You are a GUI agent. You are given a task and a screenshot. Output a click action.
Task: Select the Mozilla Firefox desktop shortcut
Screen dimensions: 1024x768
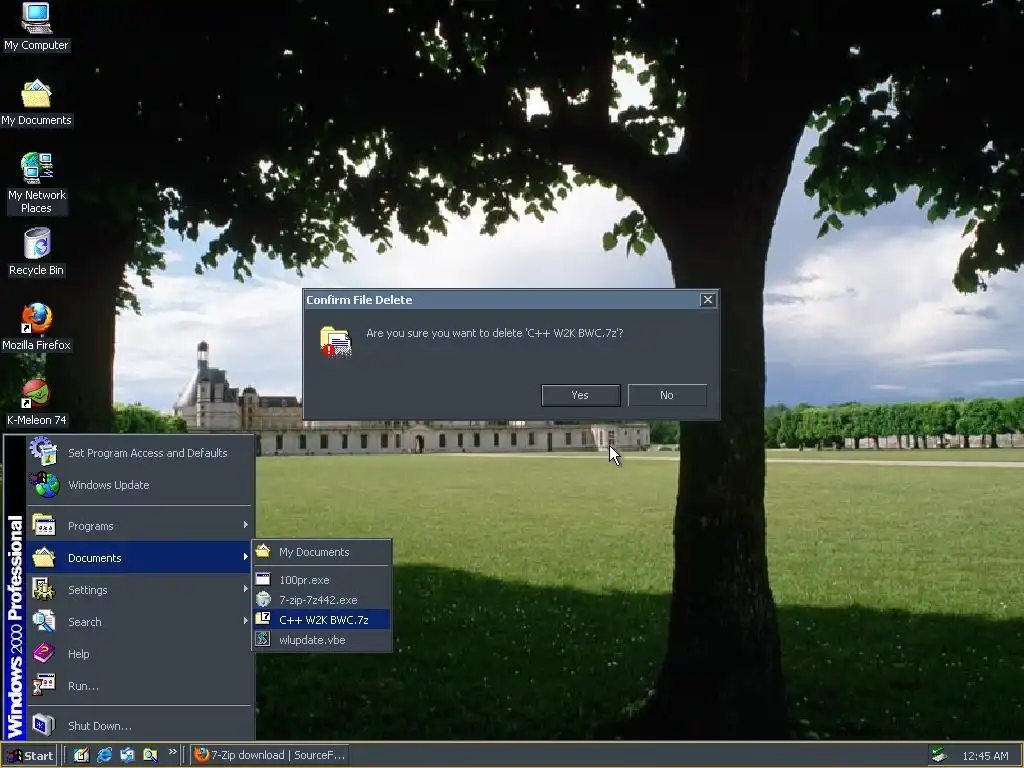pyautogui.click(x=36, y=327)
